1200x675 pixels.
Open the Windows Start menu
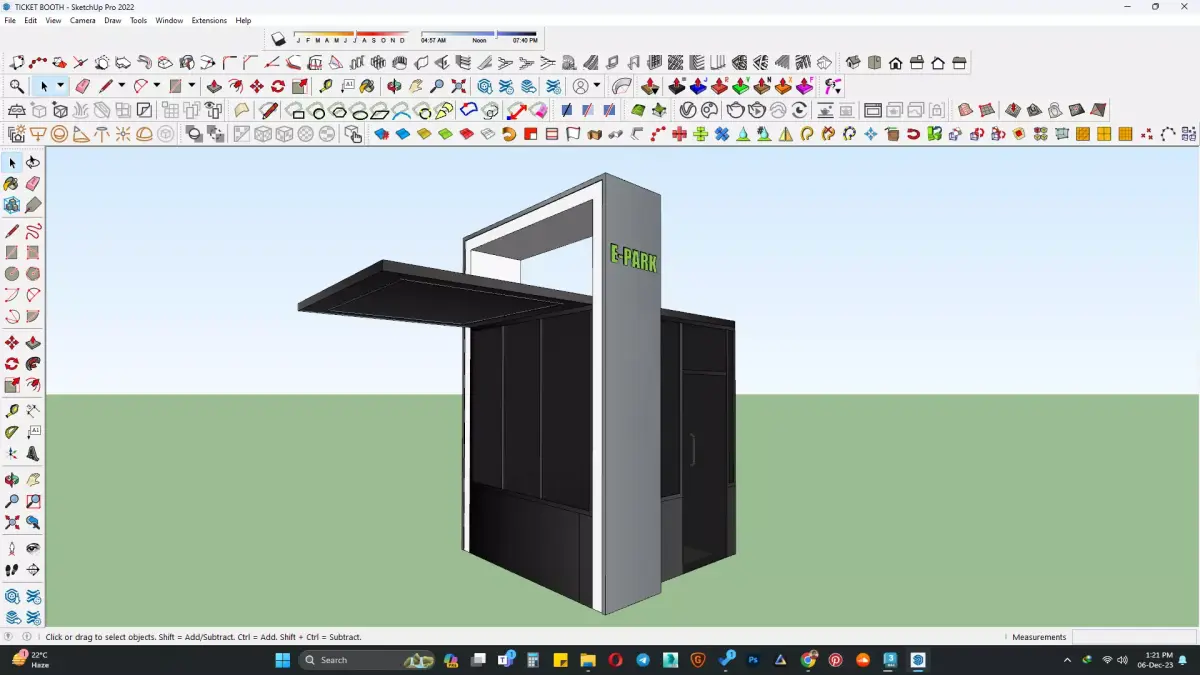(281, 660)
